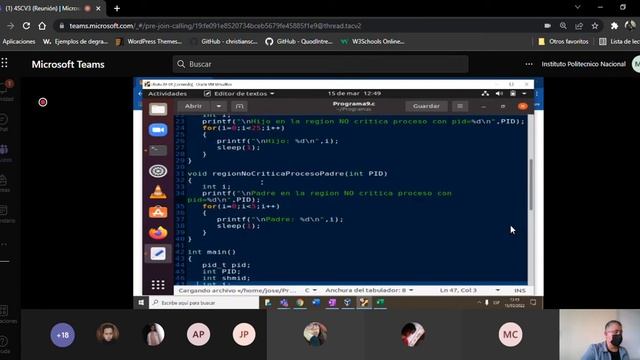Image resolution: width=640 pixels, height=360 pixels.
Task: Launch Zoom from the Ubuntu dock
Action: (158, 130)
